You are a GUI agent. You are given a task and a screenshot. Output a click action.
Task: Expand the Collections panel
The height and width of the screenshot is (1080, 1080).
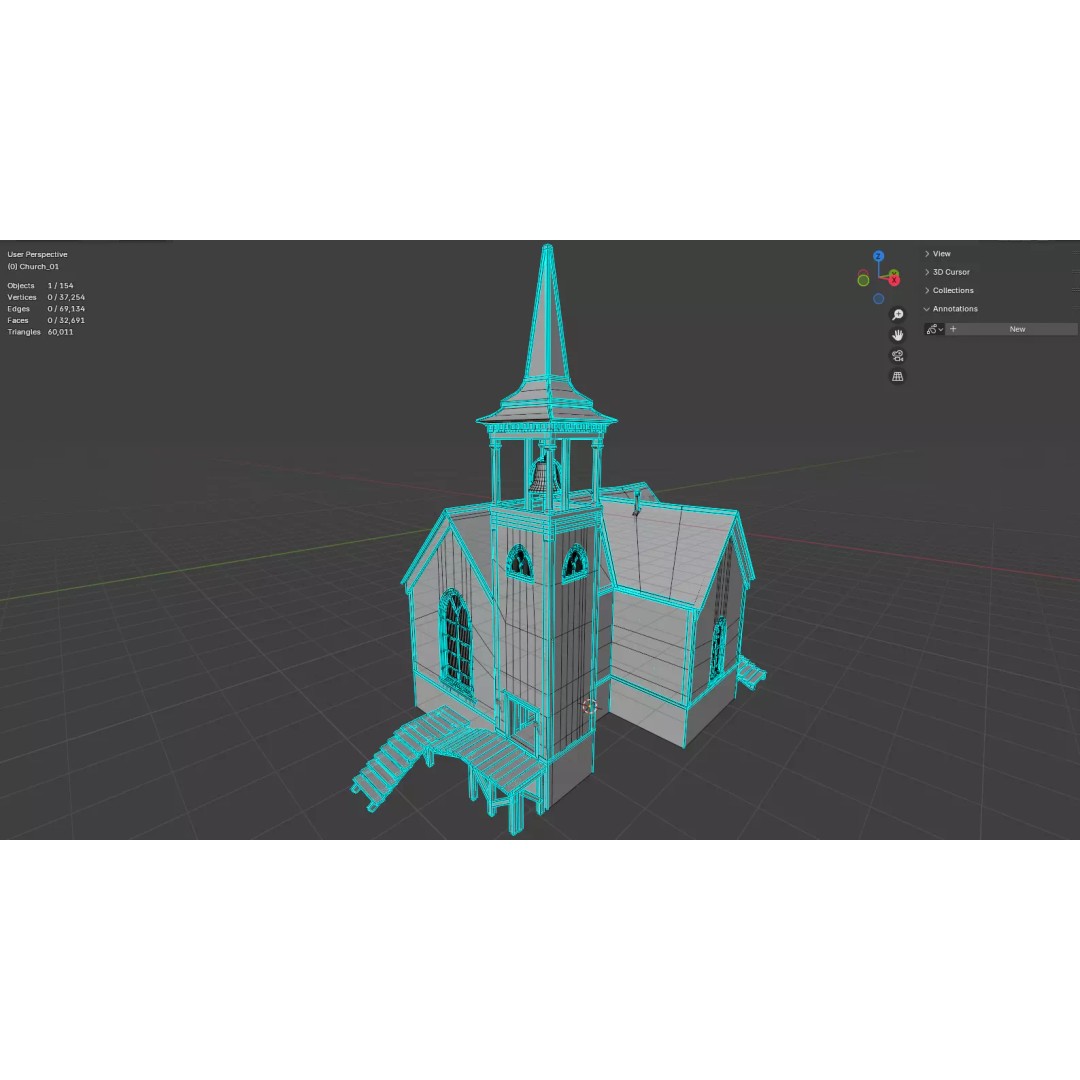[x=952, y=290]
